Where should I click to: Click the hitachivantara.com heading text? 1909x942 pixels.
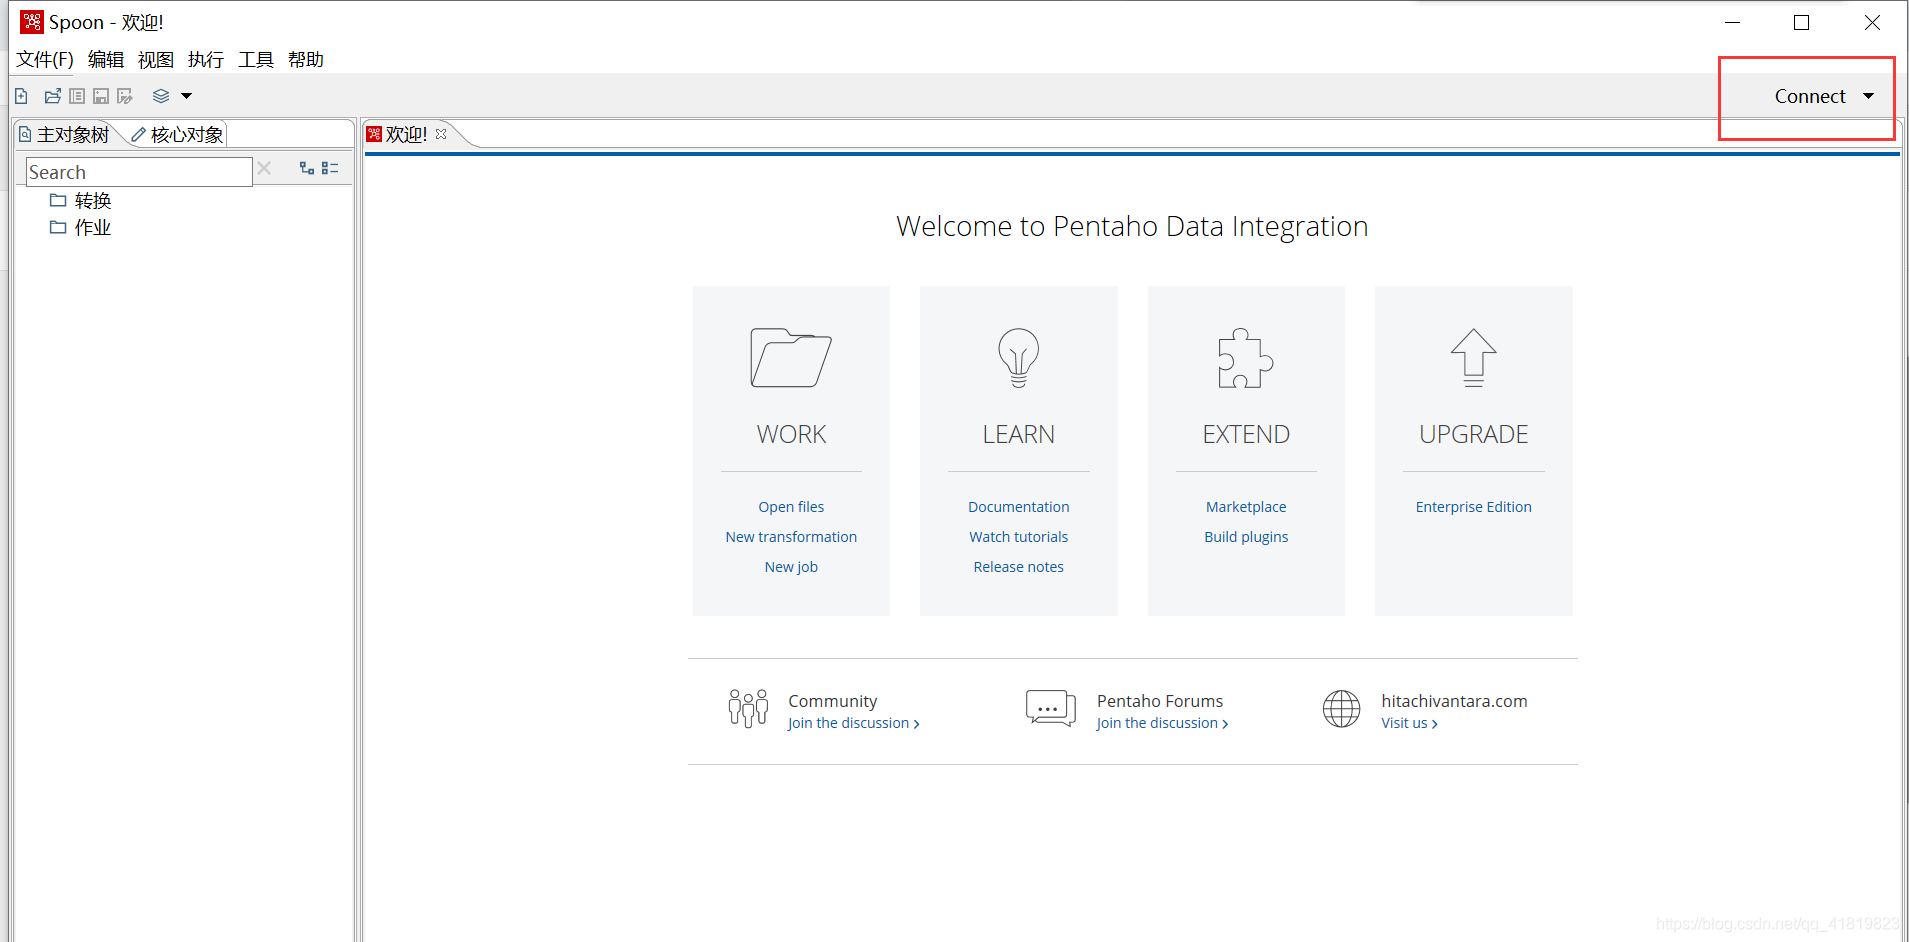pos(1454,701)
